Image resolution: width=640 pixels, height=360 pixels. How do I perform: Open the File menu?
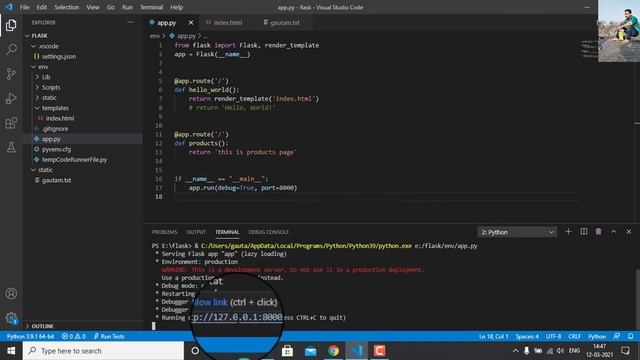[24, 7]
